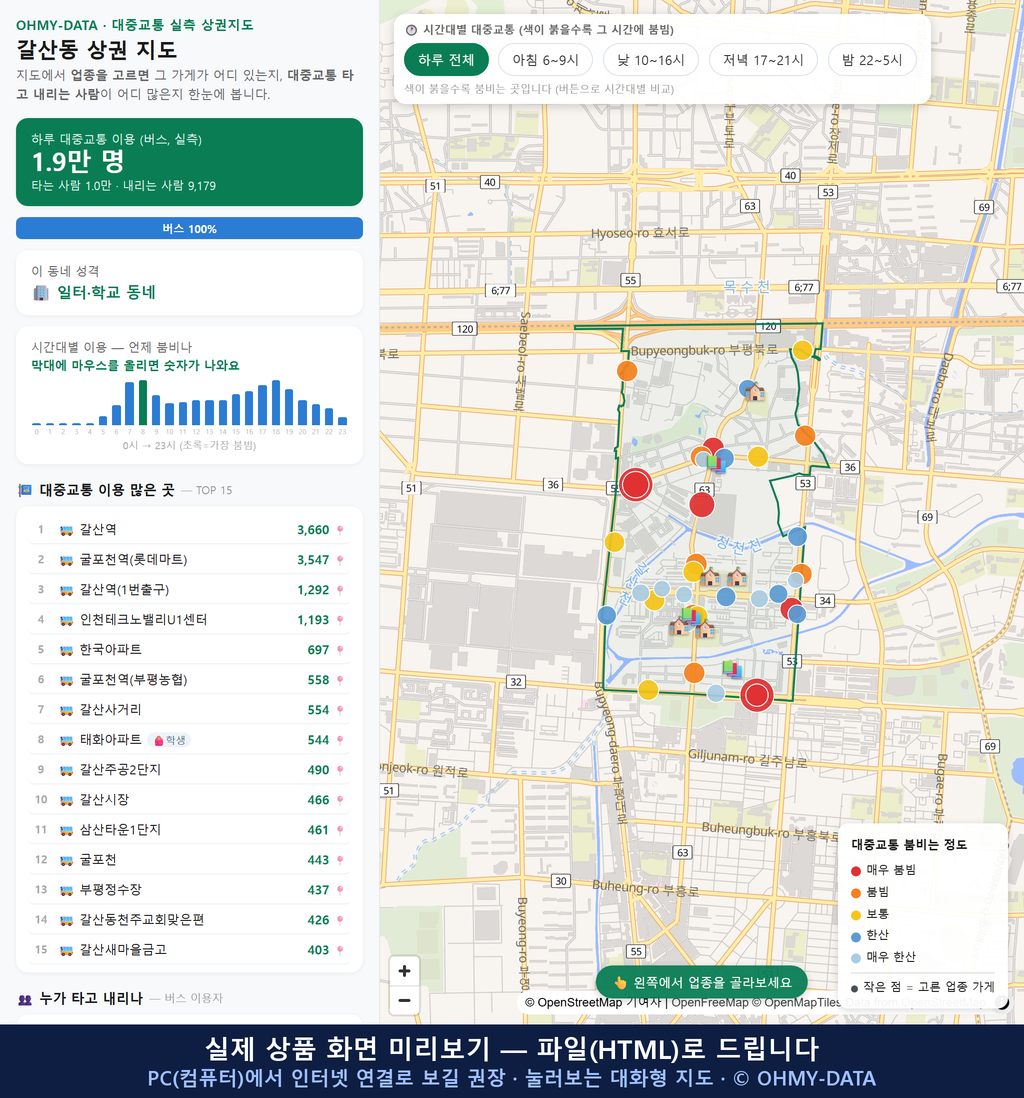Image resolution: width=1024 pixels, height=1098 pixels.
Task: Click the clock icon beside 시간대별 대중교통 heading
Action: pos(411,30)
